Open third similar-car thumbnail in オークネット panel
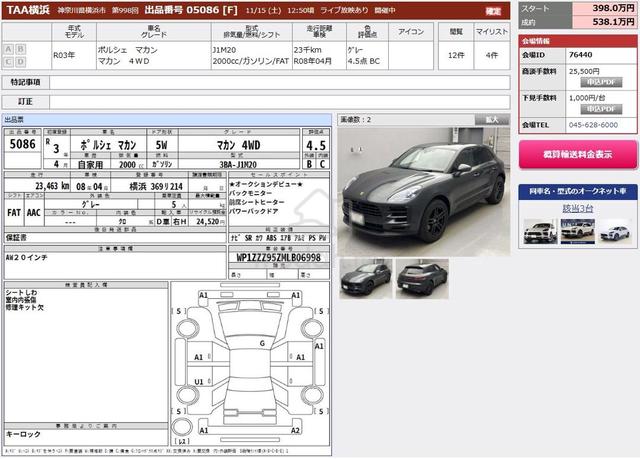Image resolution: width=640 pixels, height=459 pixels. point(615,231)
